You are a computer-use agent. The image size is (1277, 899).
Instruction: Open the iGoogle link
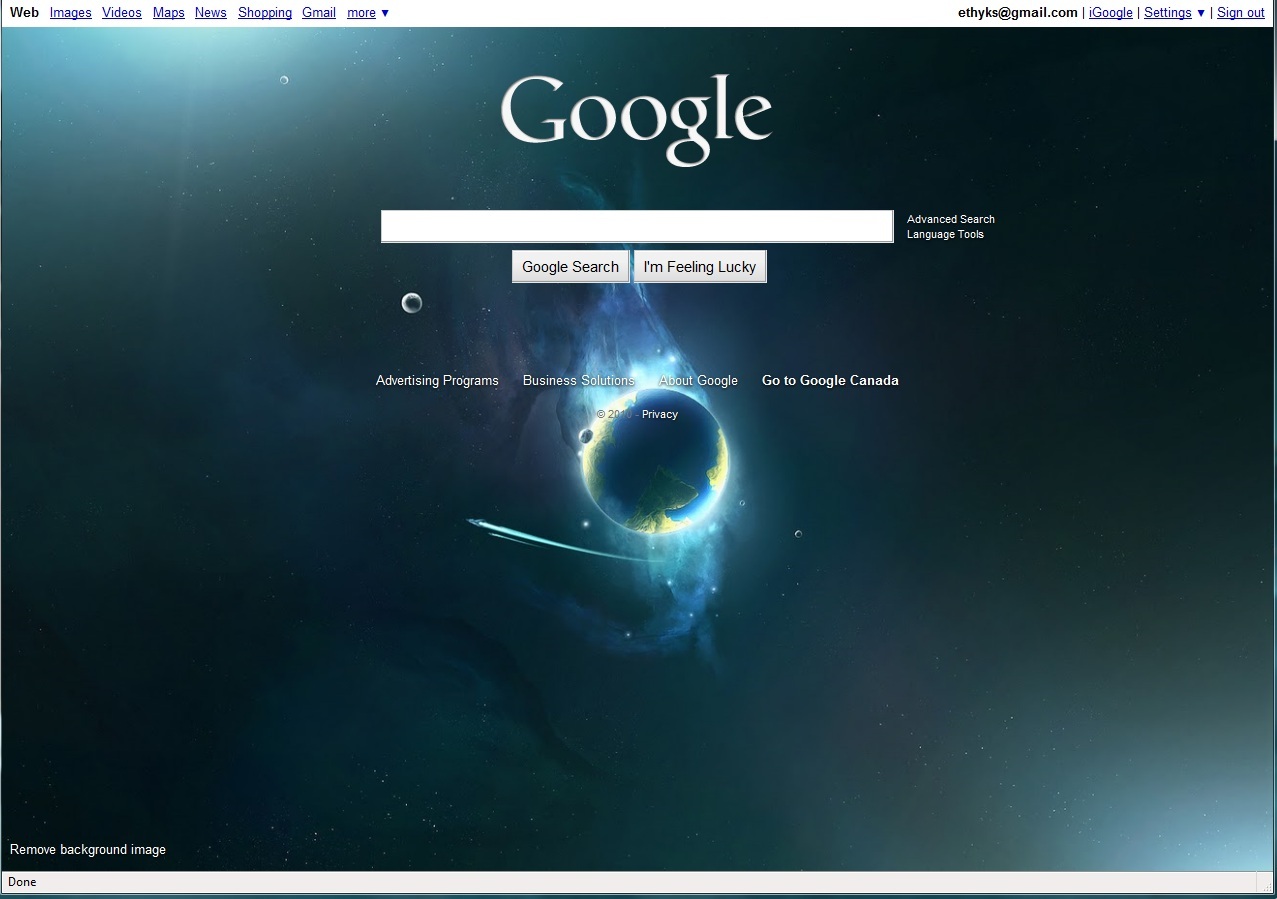pyautogui.click(x=1111, y=13)
